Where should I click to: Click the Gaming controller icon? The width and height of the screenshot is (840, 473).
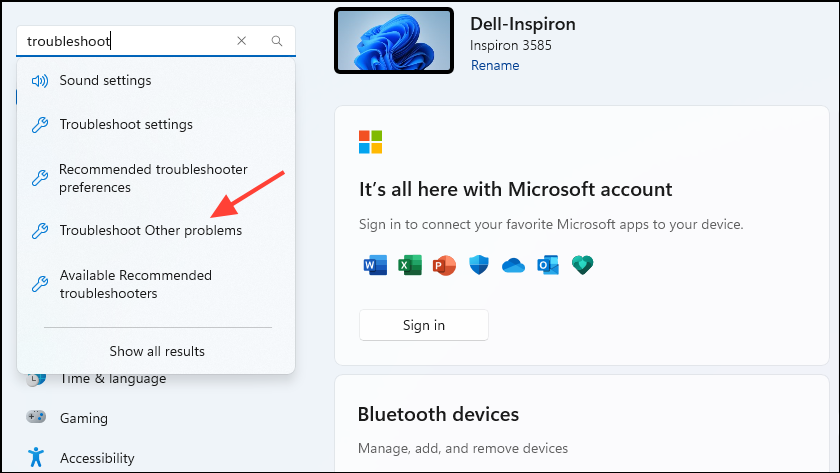pyautogui.click(x=36, y=417)
